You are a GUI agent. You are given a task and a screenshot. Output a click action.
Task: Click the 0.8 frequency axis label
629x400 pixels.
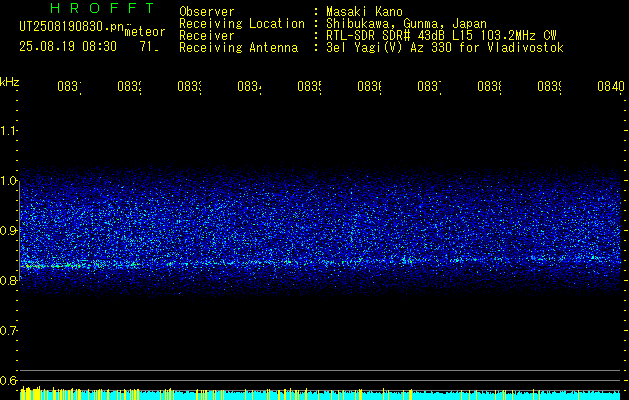coord(8,280)
